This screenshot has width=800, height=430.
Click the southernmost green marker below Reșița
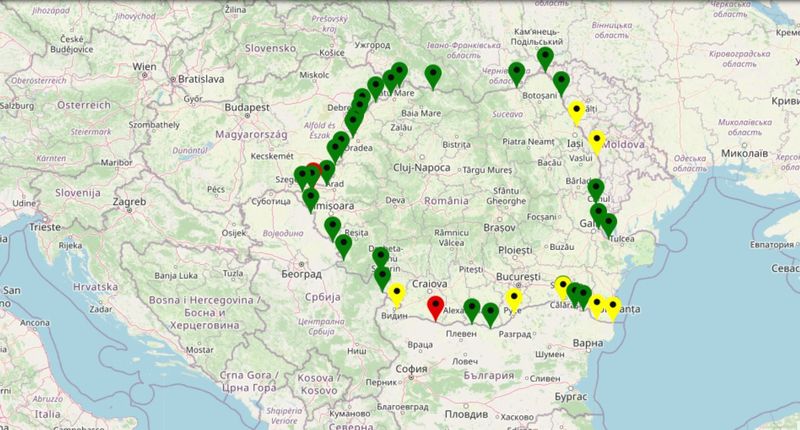coord(343,246)
